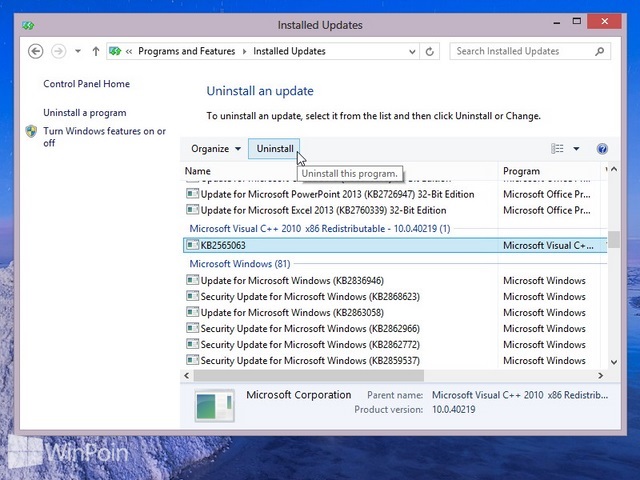Click the shield icon beside Windows features
This screenshot has width=640, height=480.
pyautogui.click(x=31, y=131)
